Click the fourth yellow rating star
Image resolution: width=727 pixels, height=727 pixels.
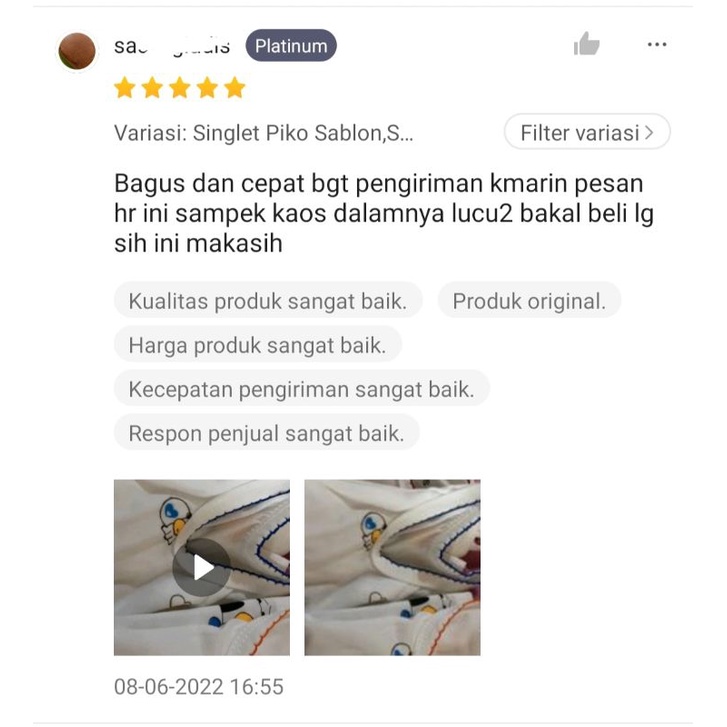click(x=207, y=88)
